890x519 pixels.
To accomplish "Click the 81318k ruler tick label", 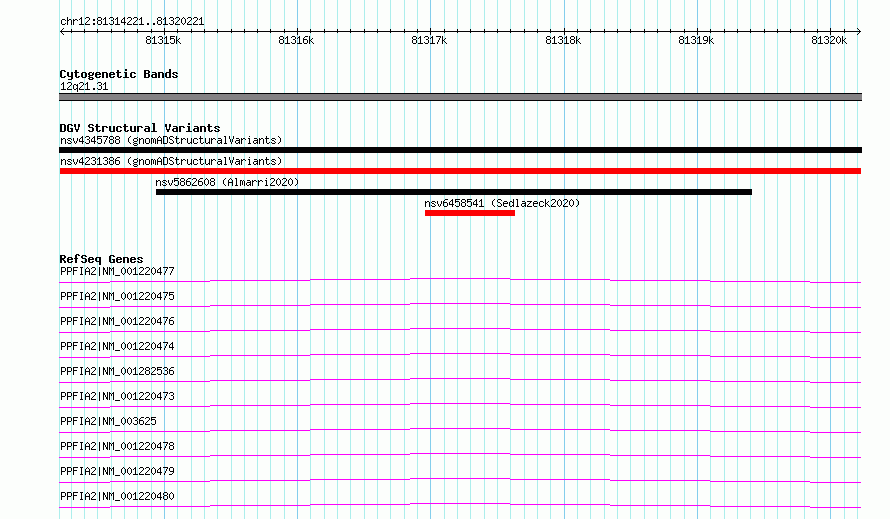I will (563, 40).
